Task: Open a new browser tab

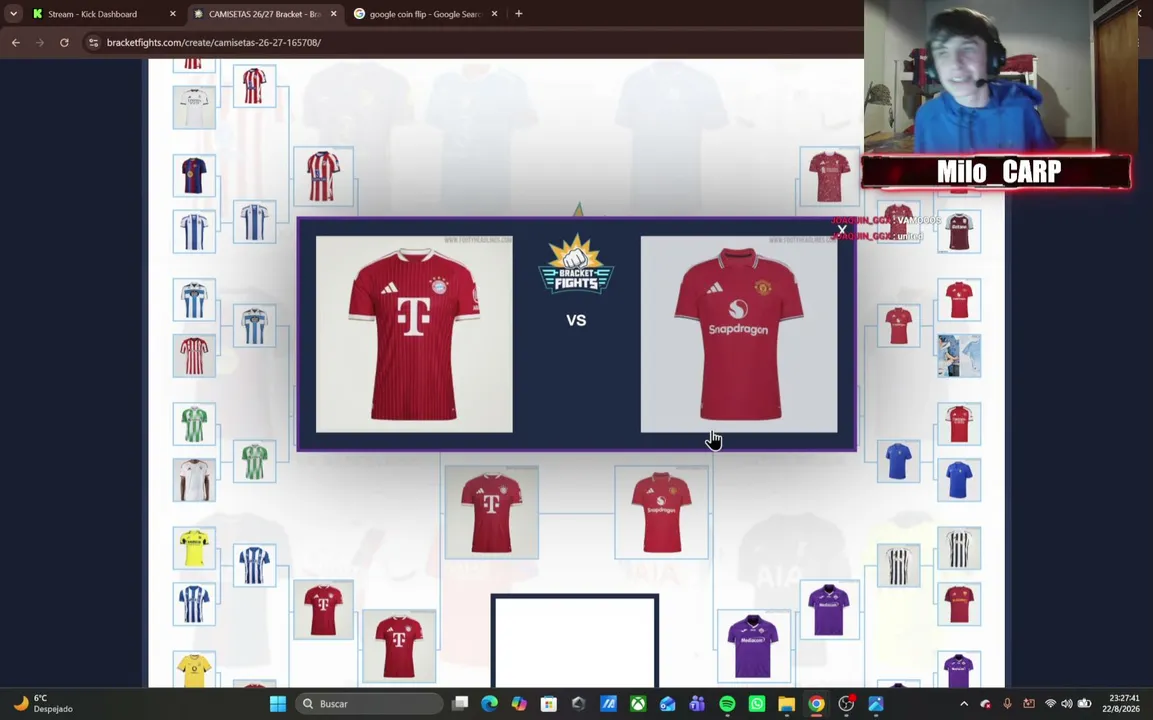Action: tap(518, 14)
